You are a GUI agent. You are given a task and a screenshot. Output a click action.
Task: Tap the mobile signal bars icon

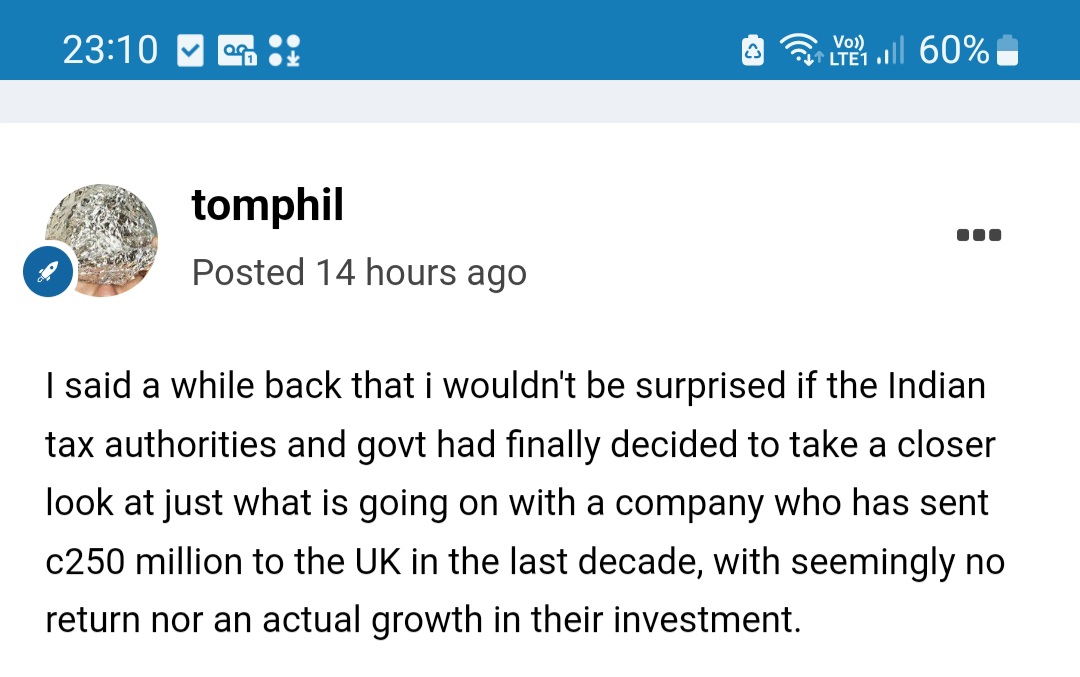pos(890,51)
